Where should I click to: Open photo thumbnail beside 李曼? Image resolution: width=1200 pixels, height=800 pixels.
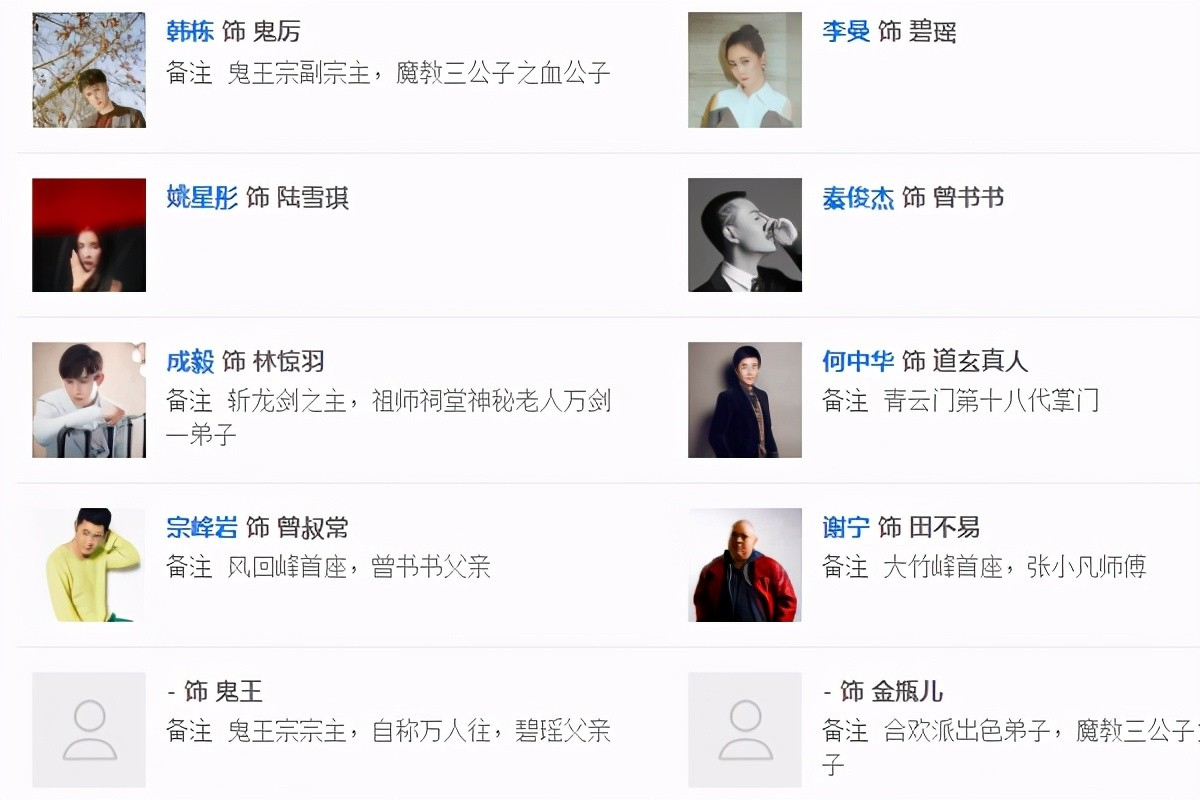(x=745, y=70)
